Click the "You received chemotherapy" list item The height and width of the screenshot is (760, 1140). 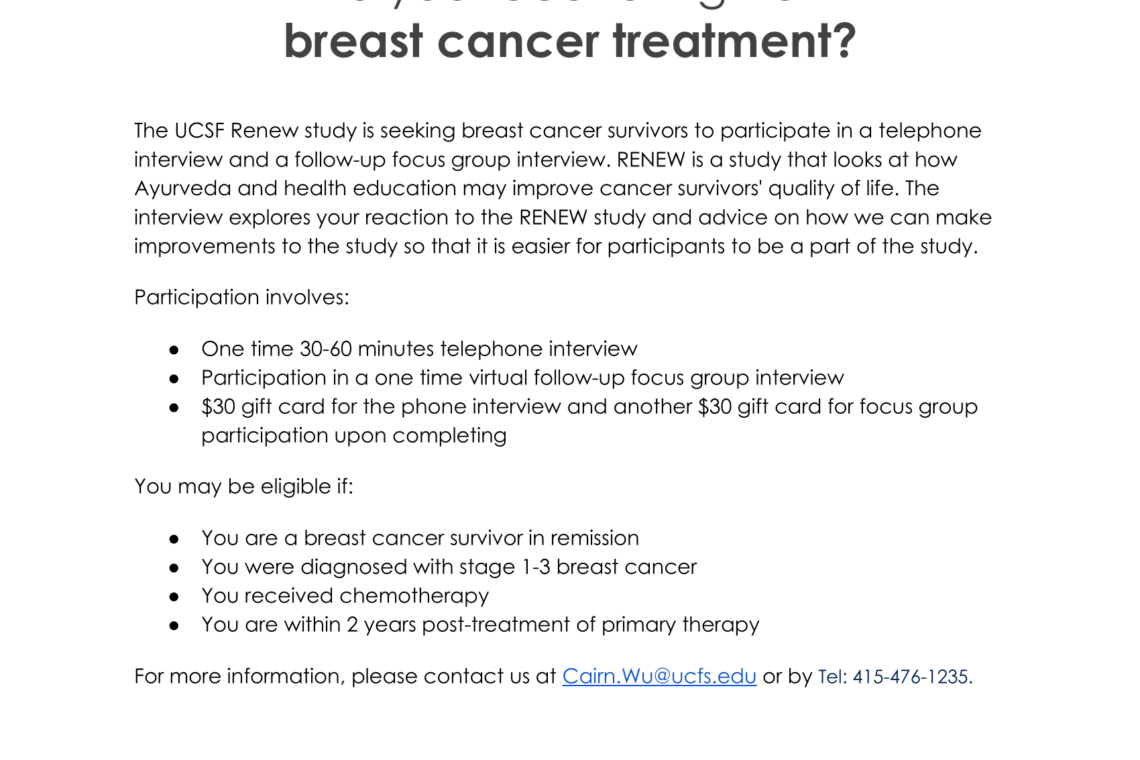pos(345,596)
